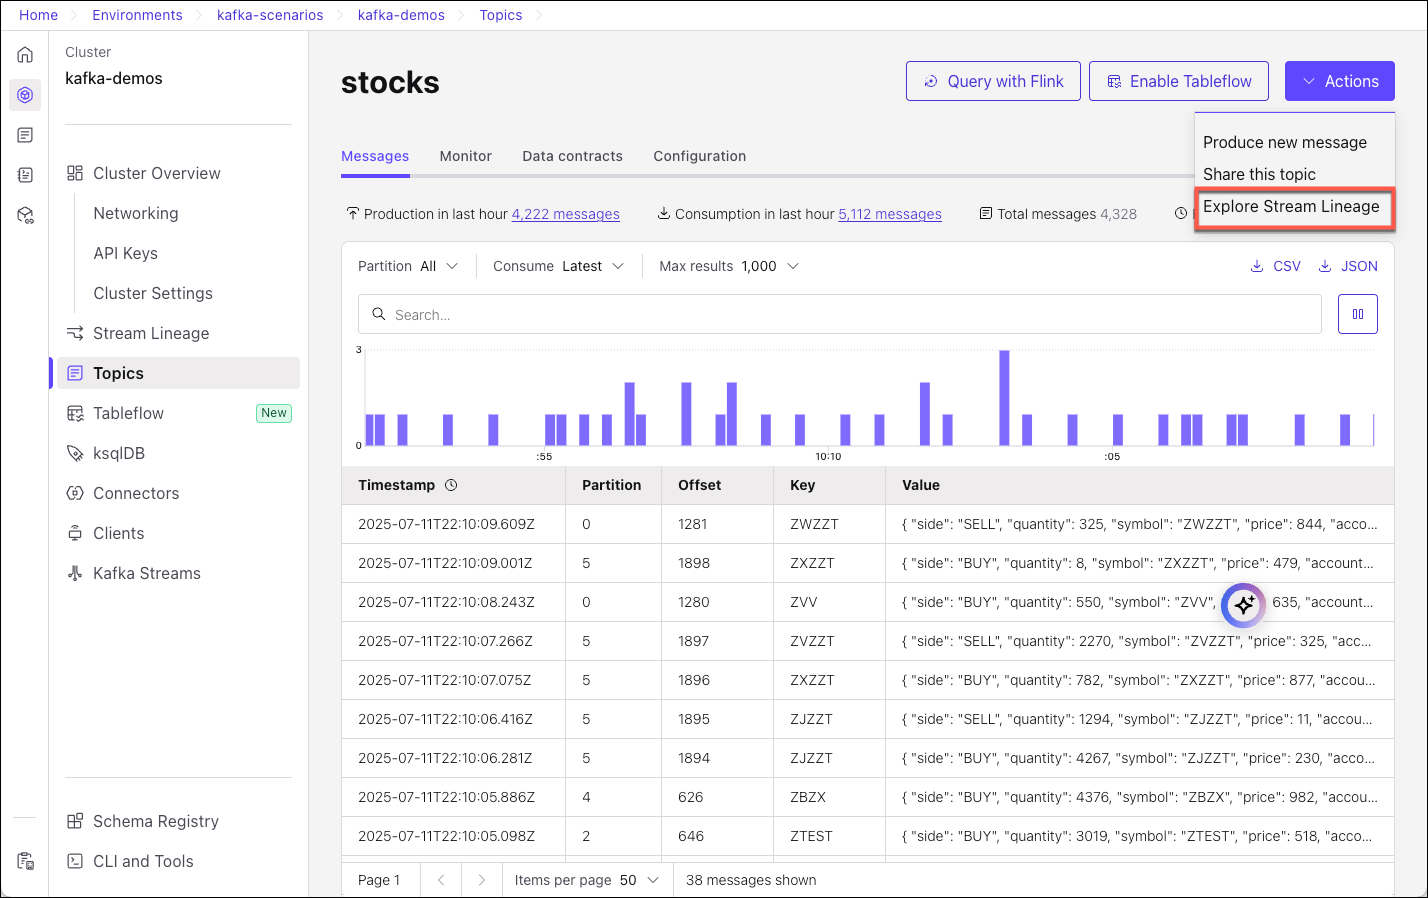Image resolution: width=1428 pixels, height=898 pixels.
Task: Open the 5,112 messages consumption link
Action: [x=889, y=213]
